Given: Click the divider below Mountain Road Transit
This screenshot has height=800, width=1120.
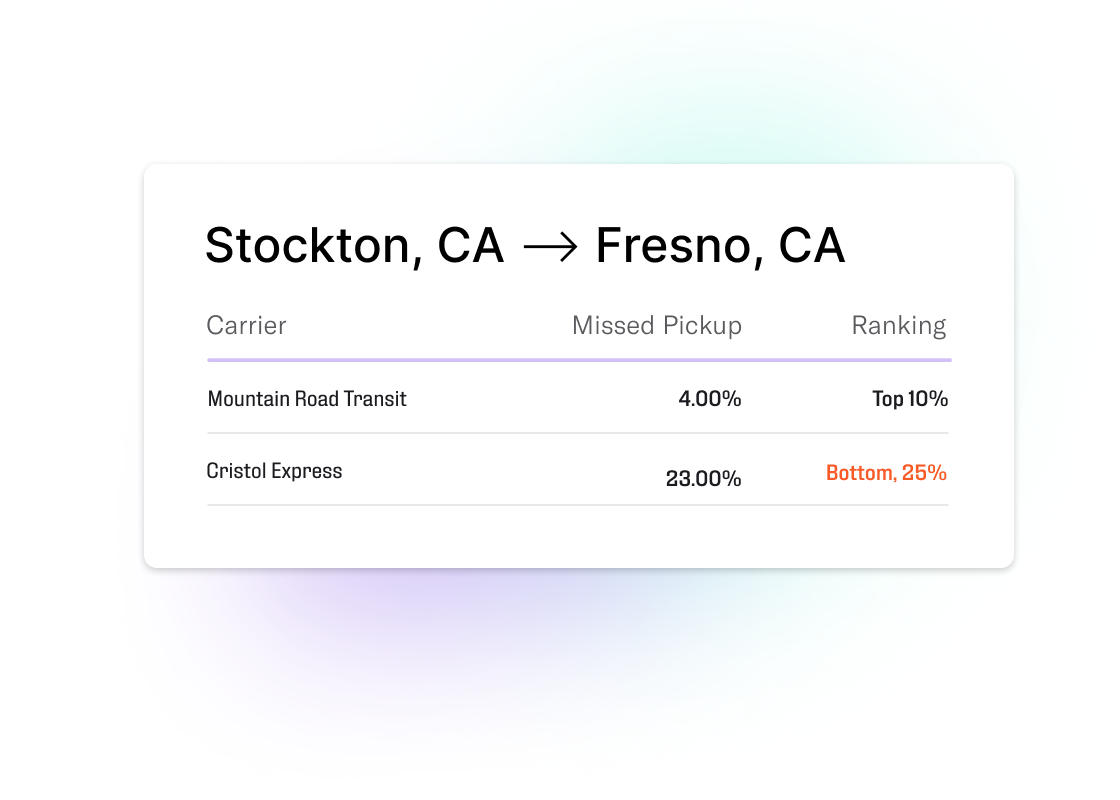Looking at the screenshot, I should click(578, 433).
